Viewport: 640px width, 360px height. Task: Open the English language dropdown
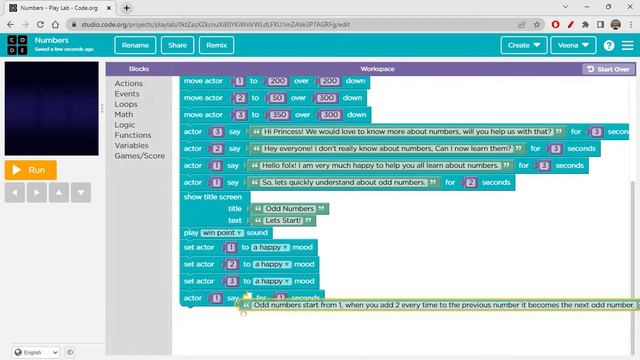[x=36, y=352]
